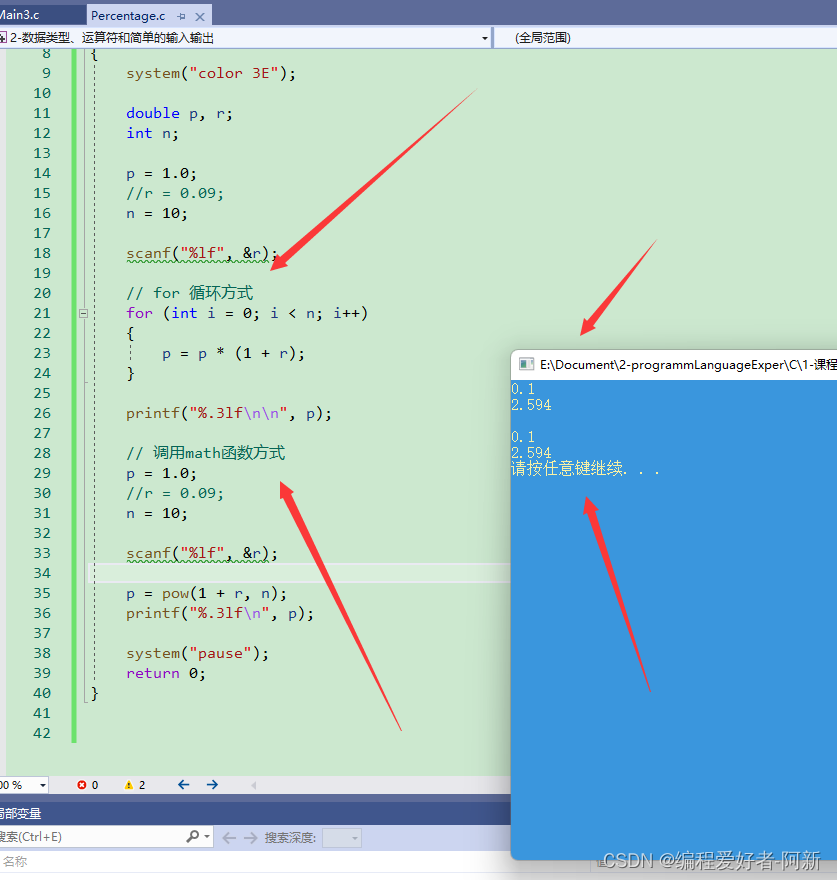Click the locals search input field
This screenshot has height=880, width=837.
click(90, 837)
